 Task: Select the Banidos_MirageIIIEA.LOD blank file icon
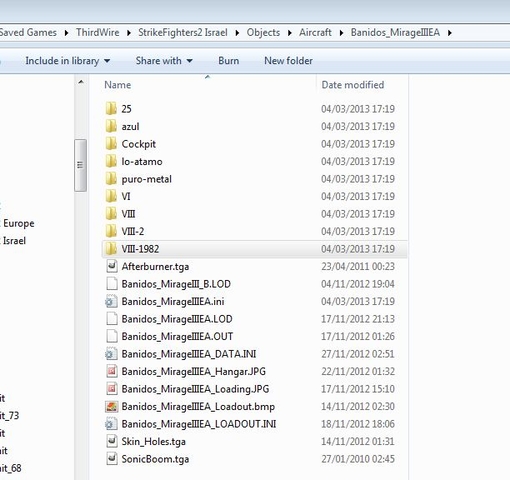point(111,319)
